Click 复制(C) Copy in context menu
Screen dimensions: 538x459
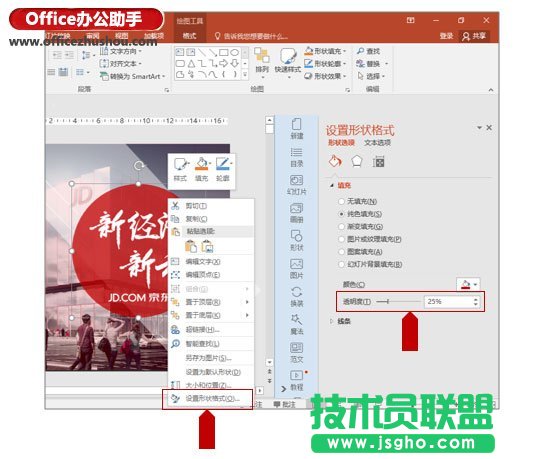pos(211,219)
